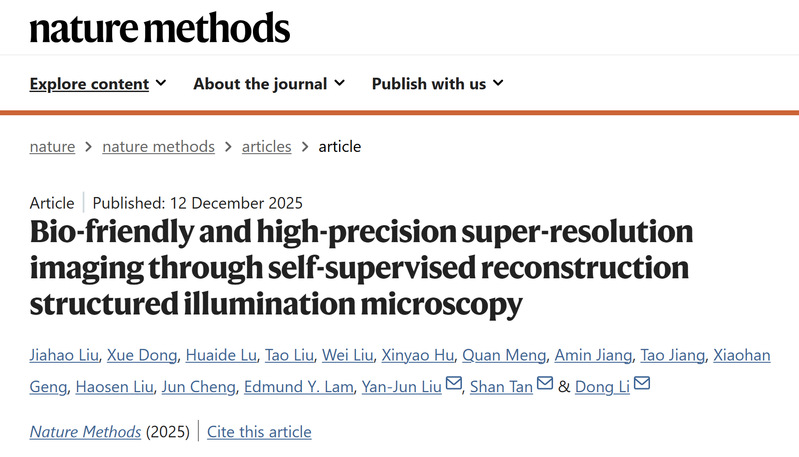799x457 pixels.
Task: Navigate to articles breadcrumb
Action: coord(266,146)
